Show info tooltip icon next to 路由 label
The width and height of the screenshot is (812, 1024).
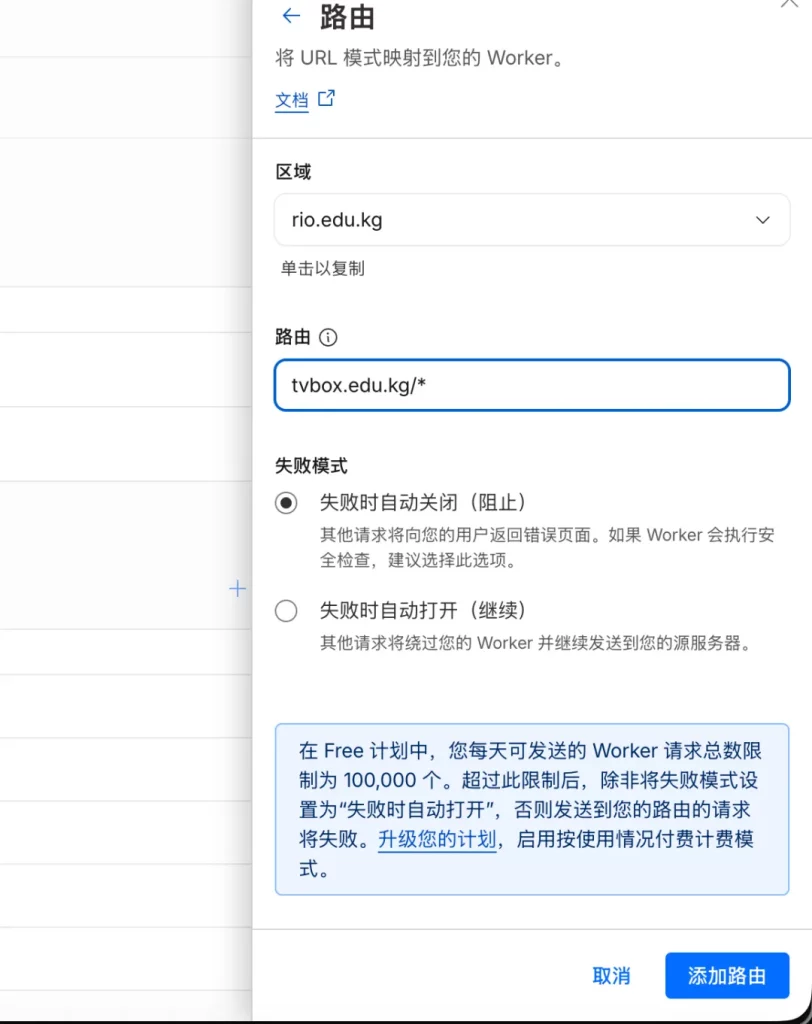point(328,337)
